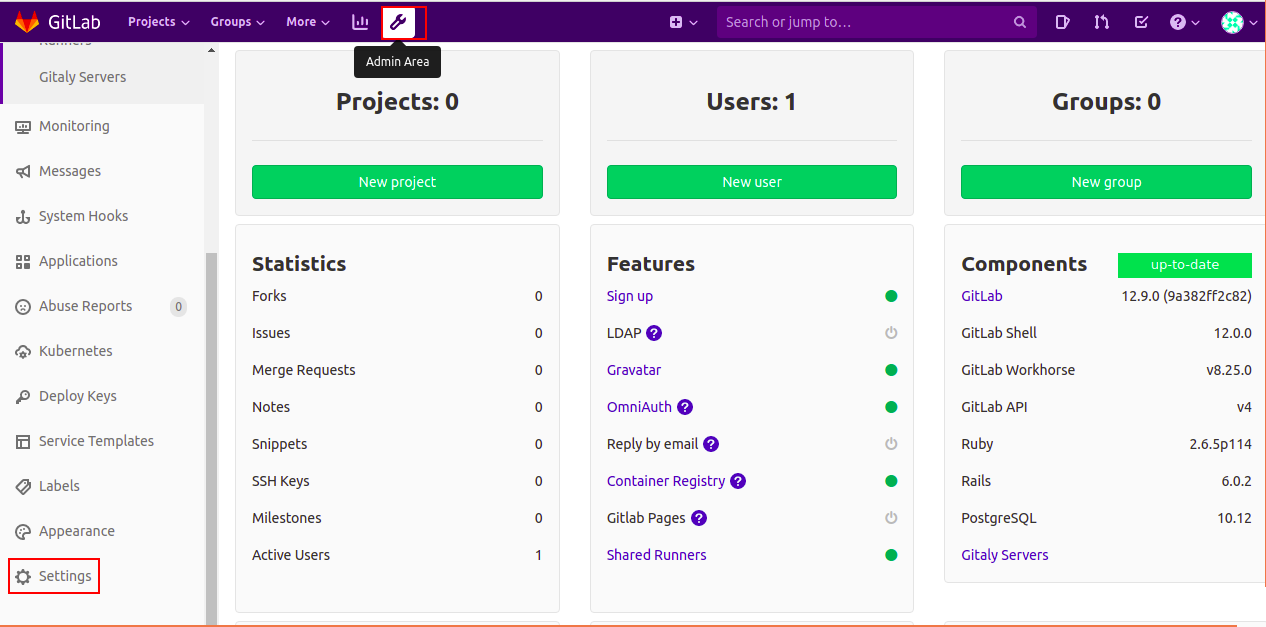Go to Messages in sidebar

pos(70,171)
